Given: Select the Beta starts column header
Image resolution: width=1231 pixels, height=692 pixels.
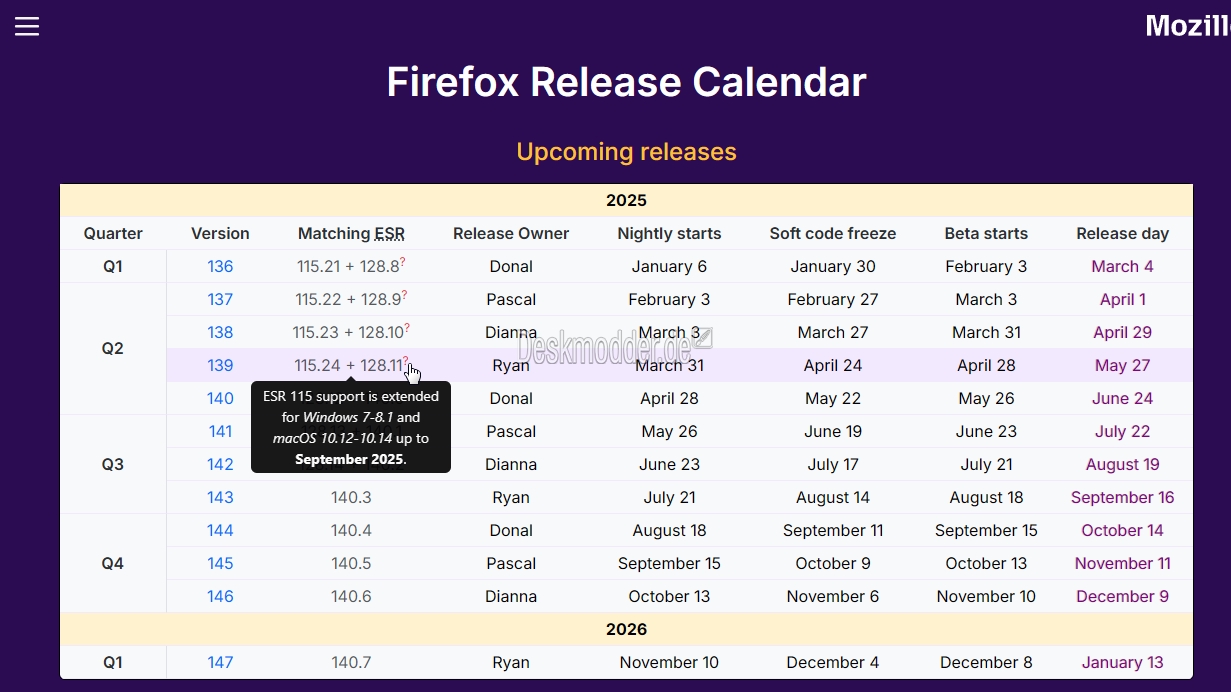Looking at the screenshot, I should tap(986, 233).
